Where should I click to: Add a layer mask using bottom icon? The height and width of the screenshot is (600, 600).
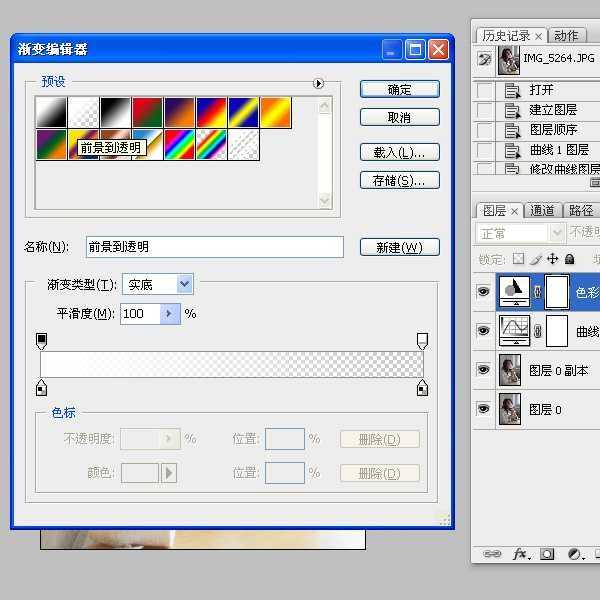[547, 553]
